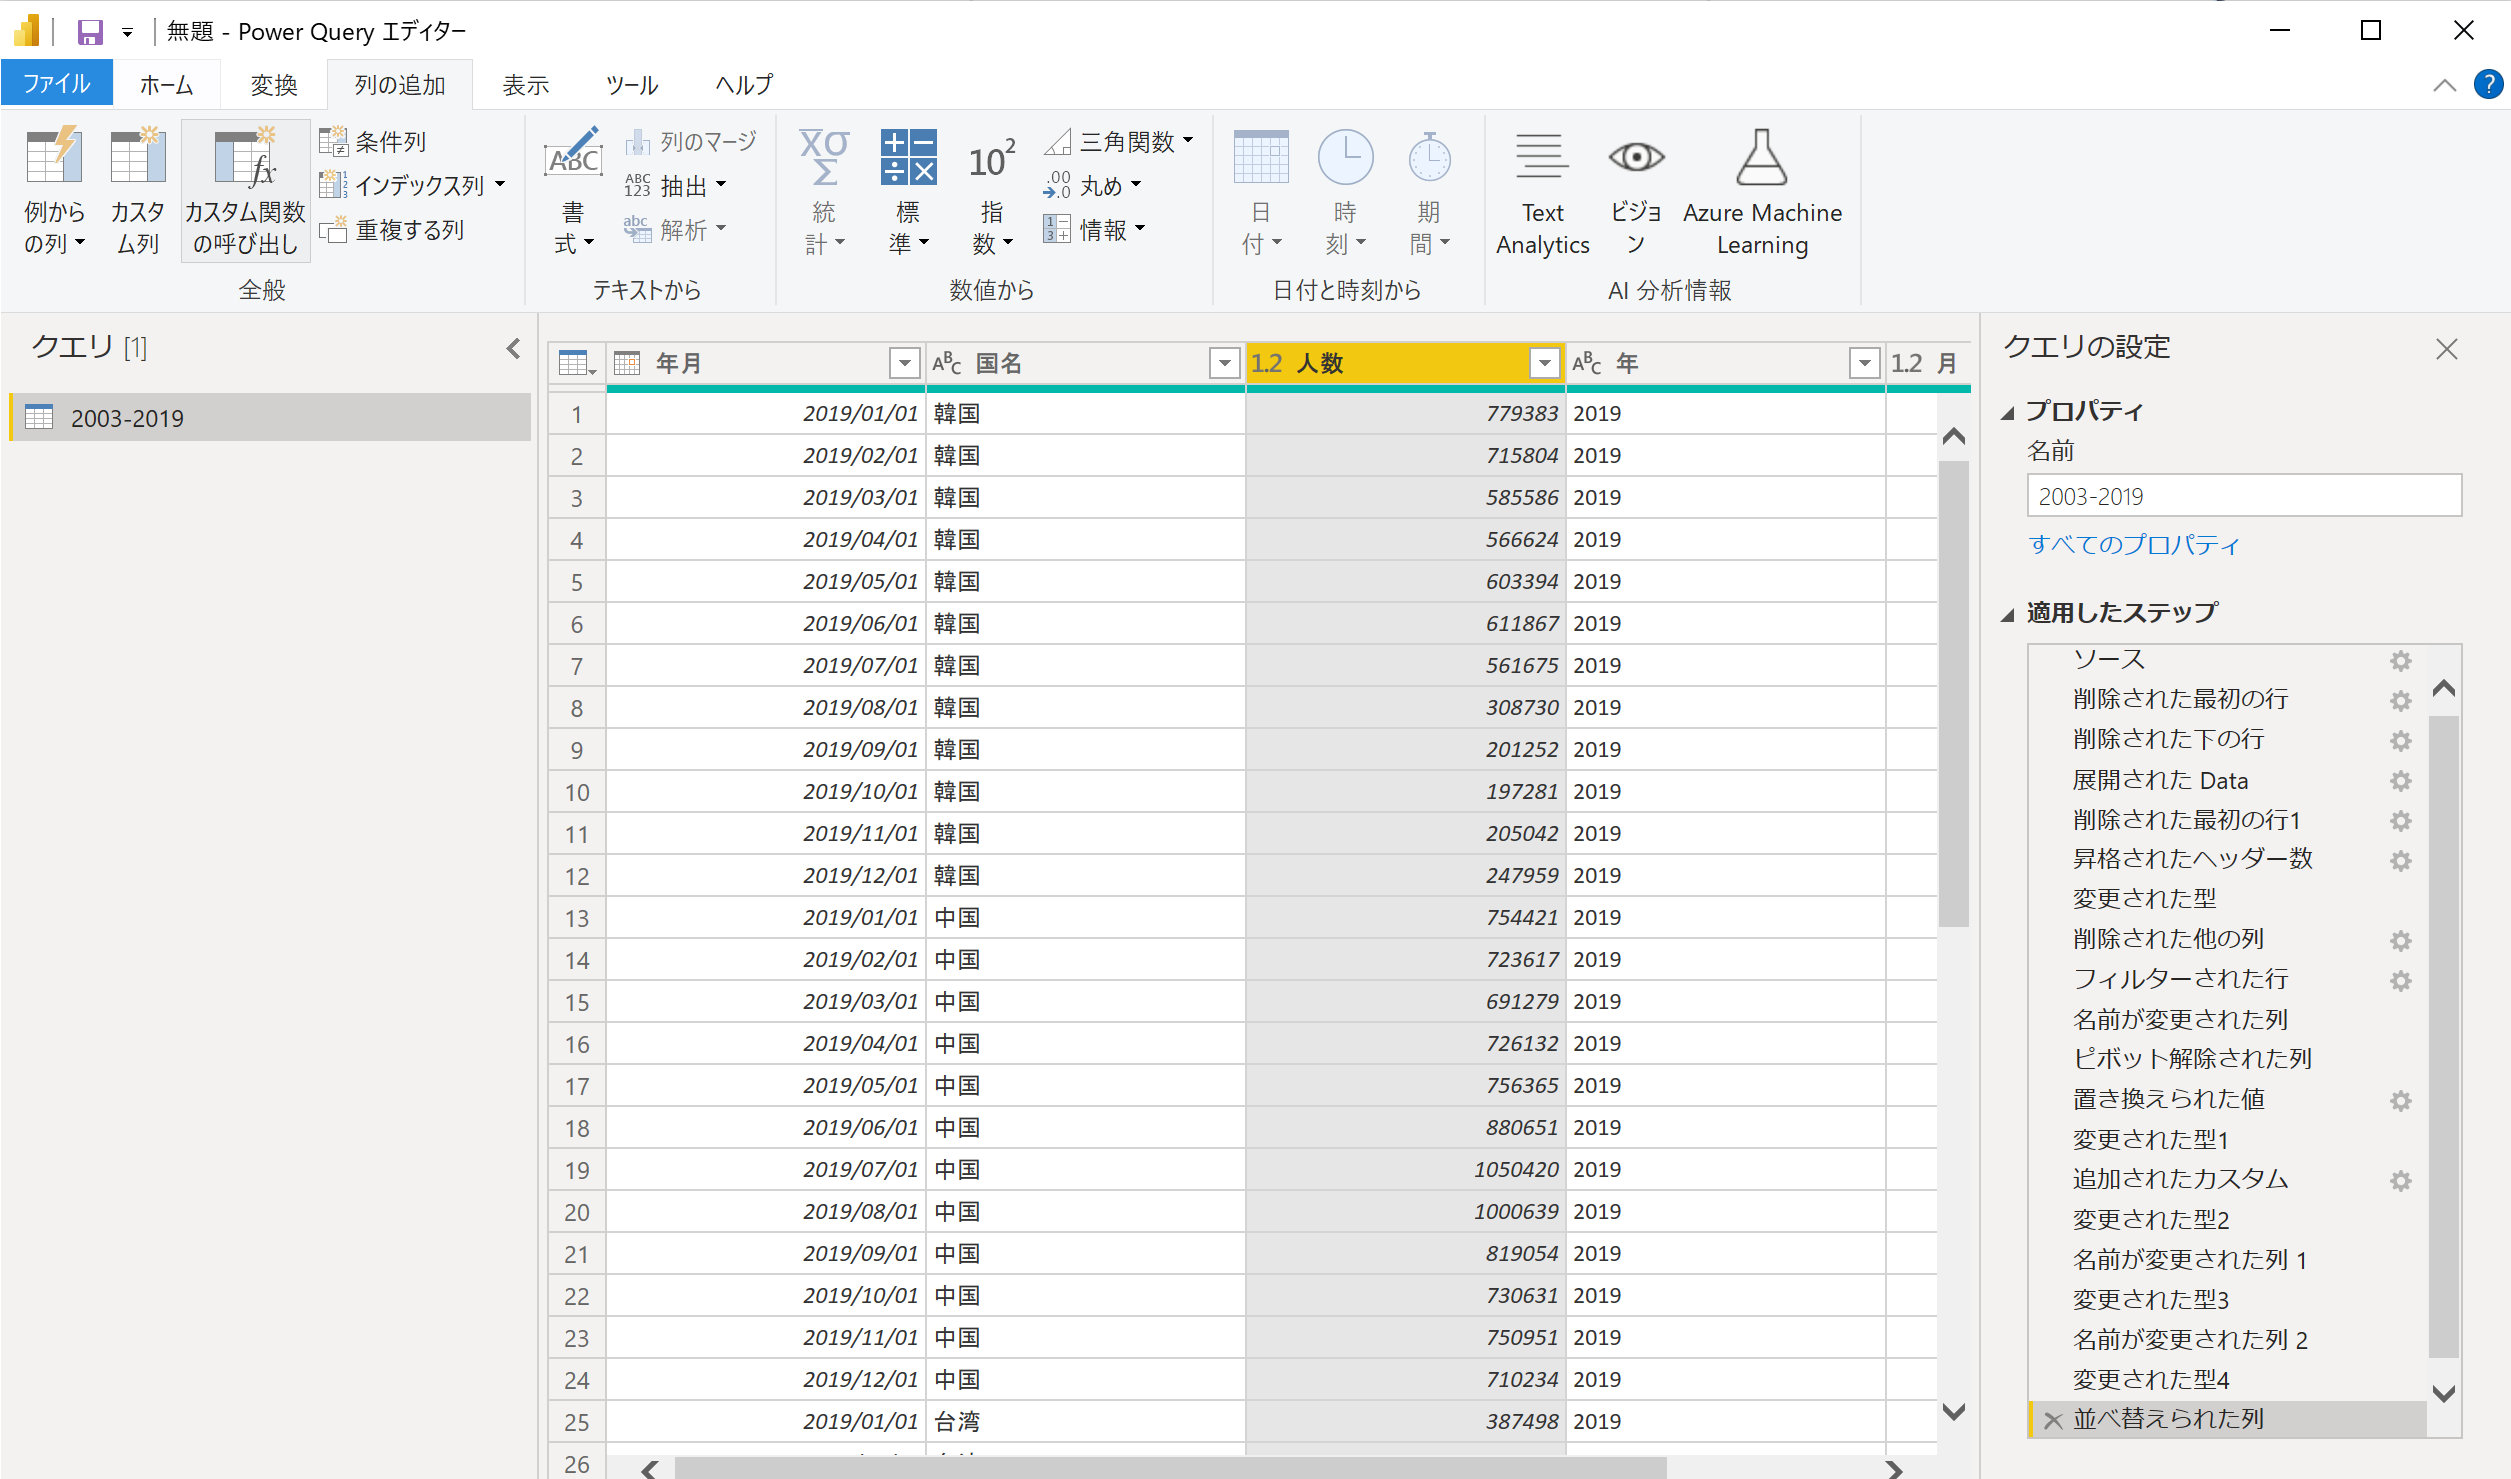Open the filter dropdown on 国名 column

1224,363
